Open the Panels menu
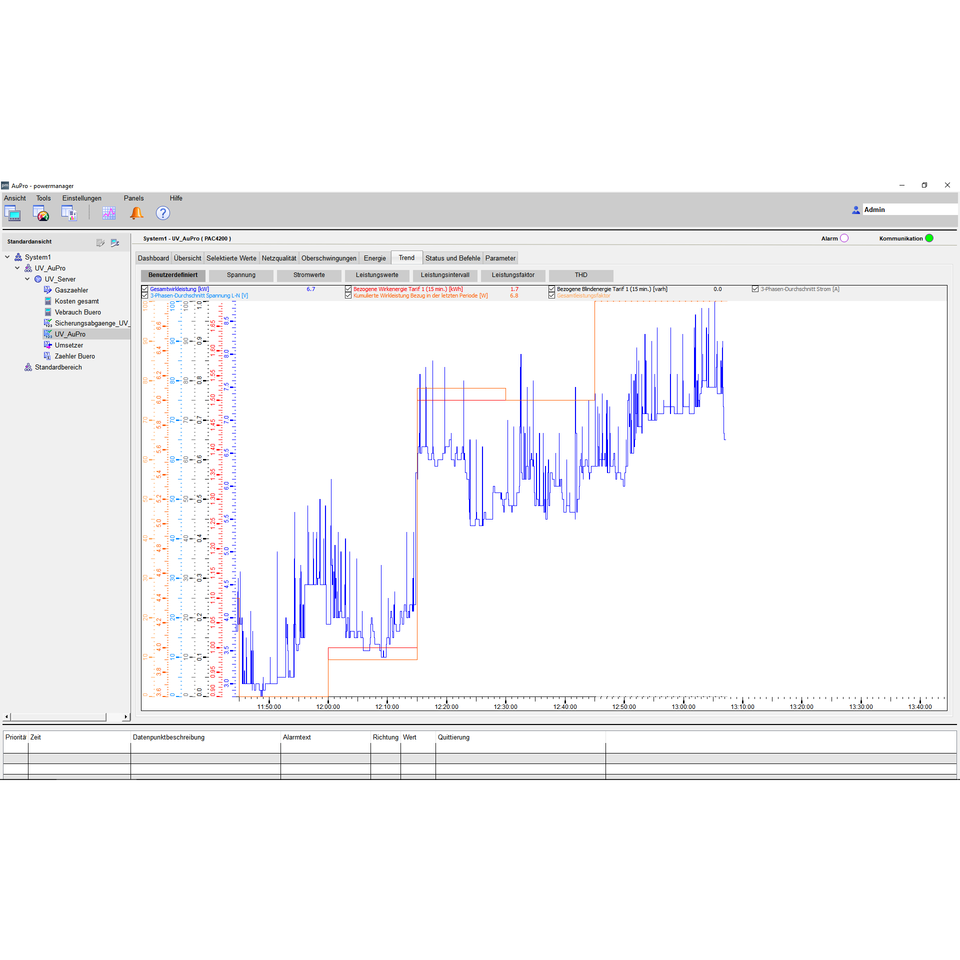 (x=133, y=198)
